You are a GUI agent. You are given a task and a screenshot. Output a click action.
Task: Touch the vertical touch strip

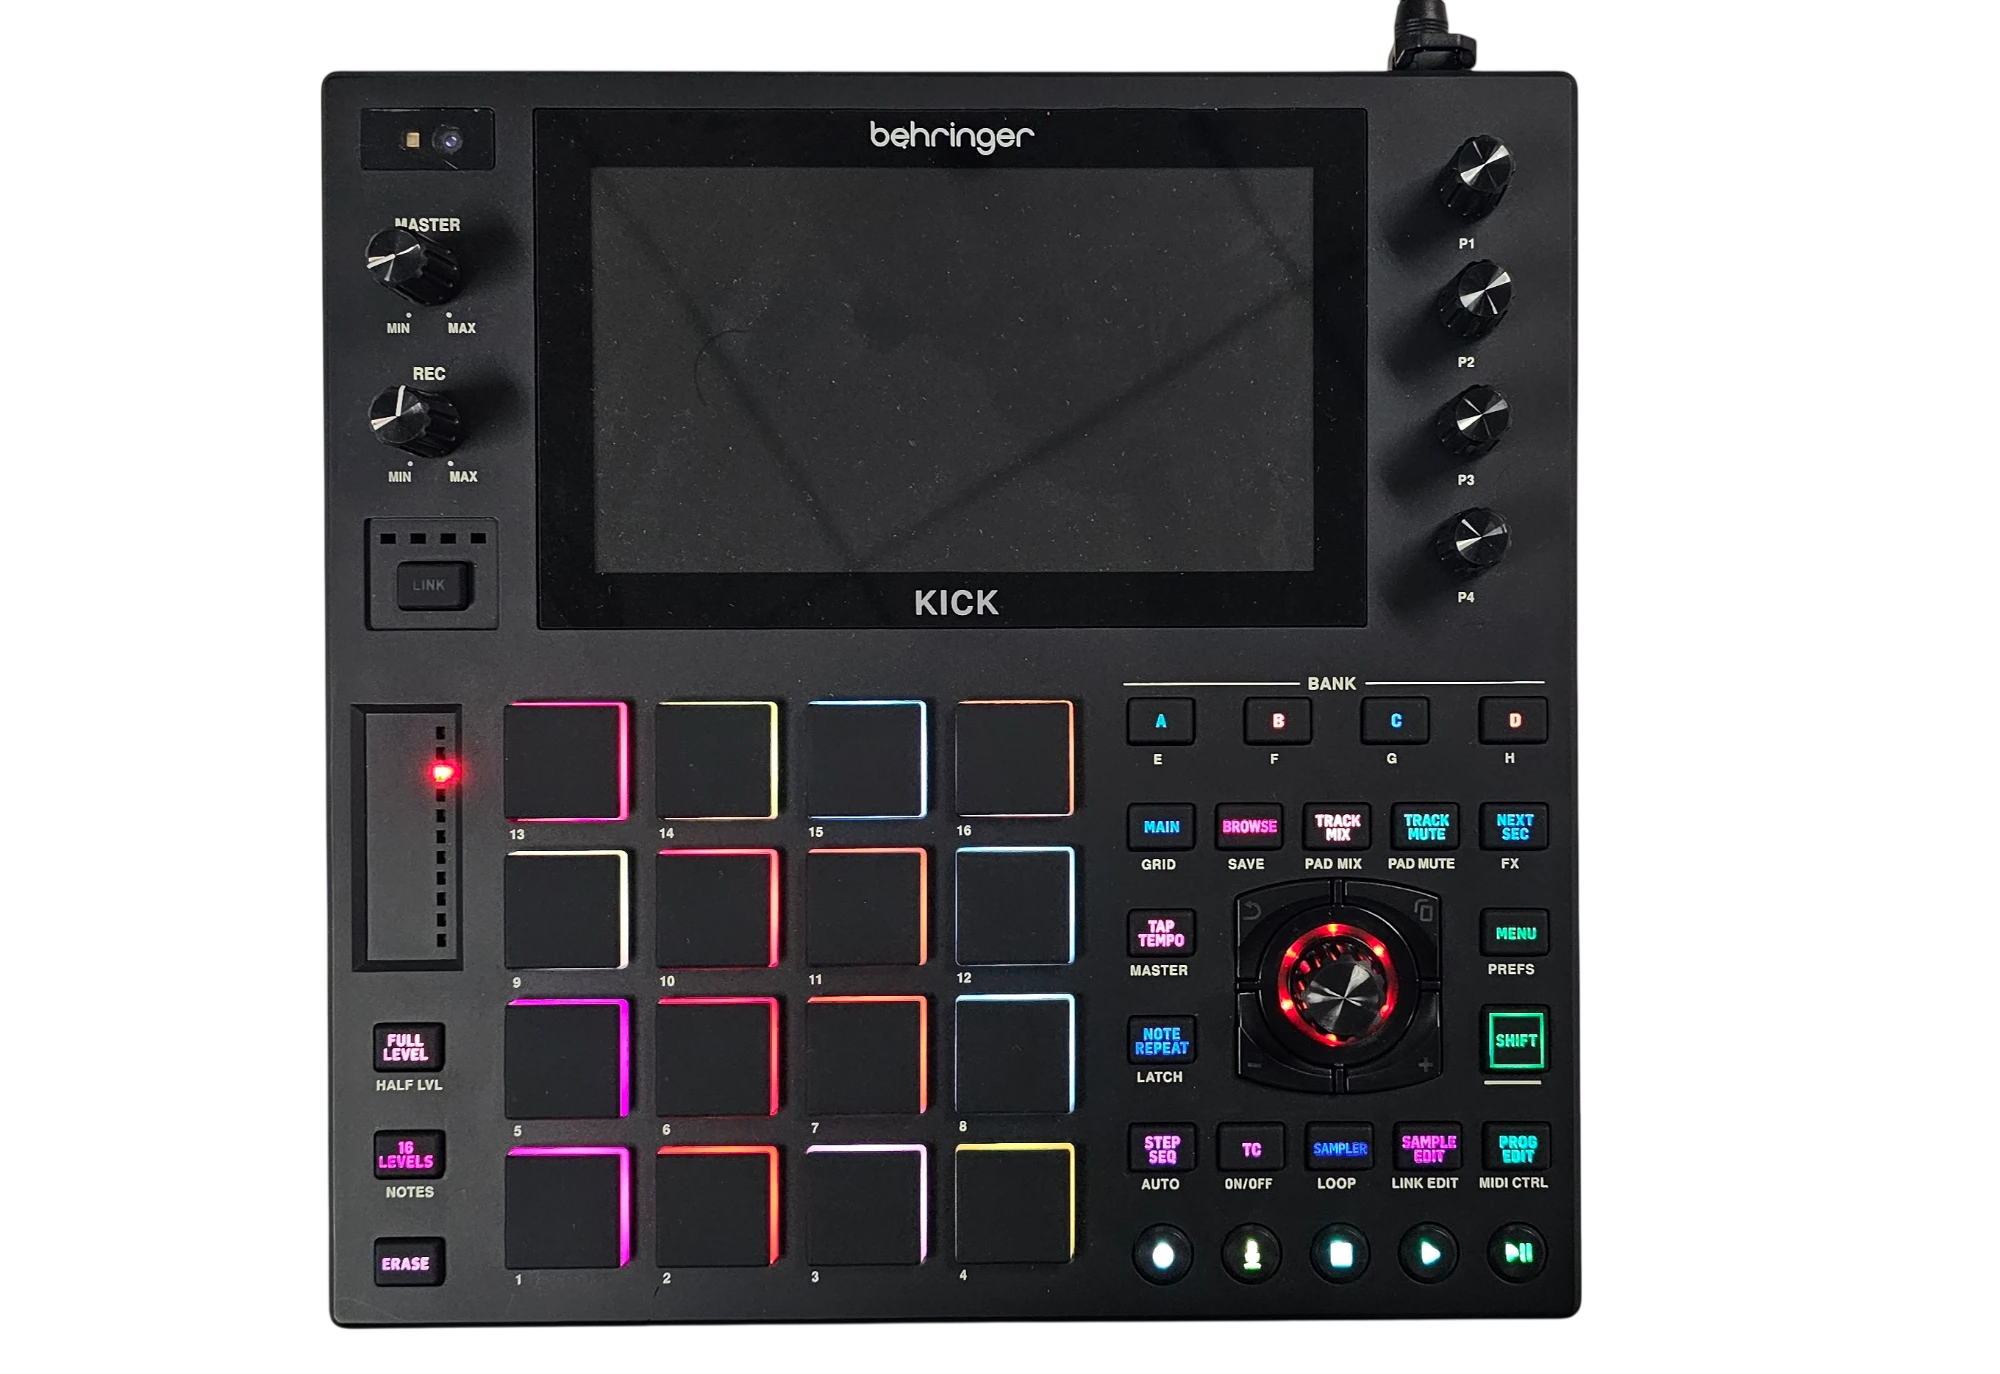(407, 837)
